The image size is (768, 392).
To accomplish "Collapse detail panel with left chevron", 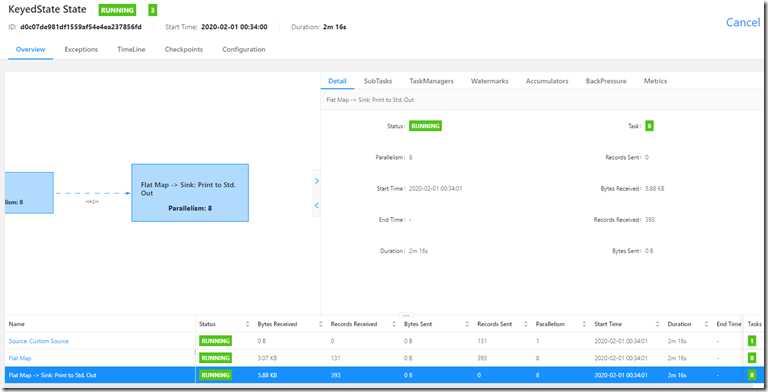I will point(316,205).
